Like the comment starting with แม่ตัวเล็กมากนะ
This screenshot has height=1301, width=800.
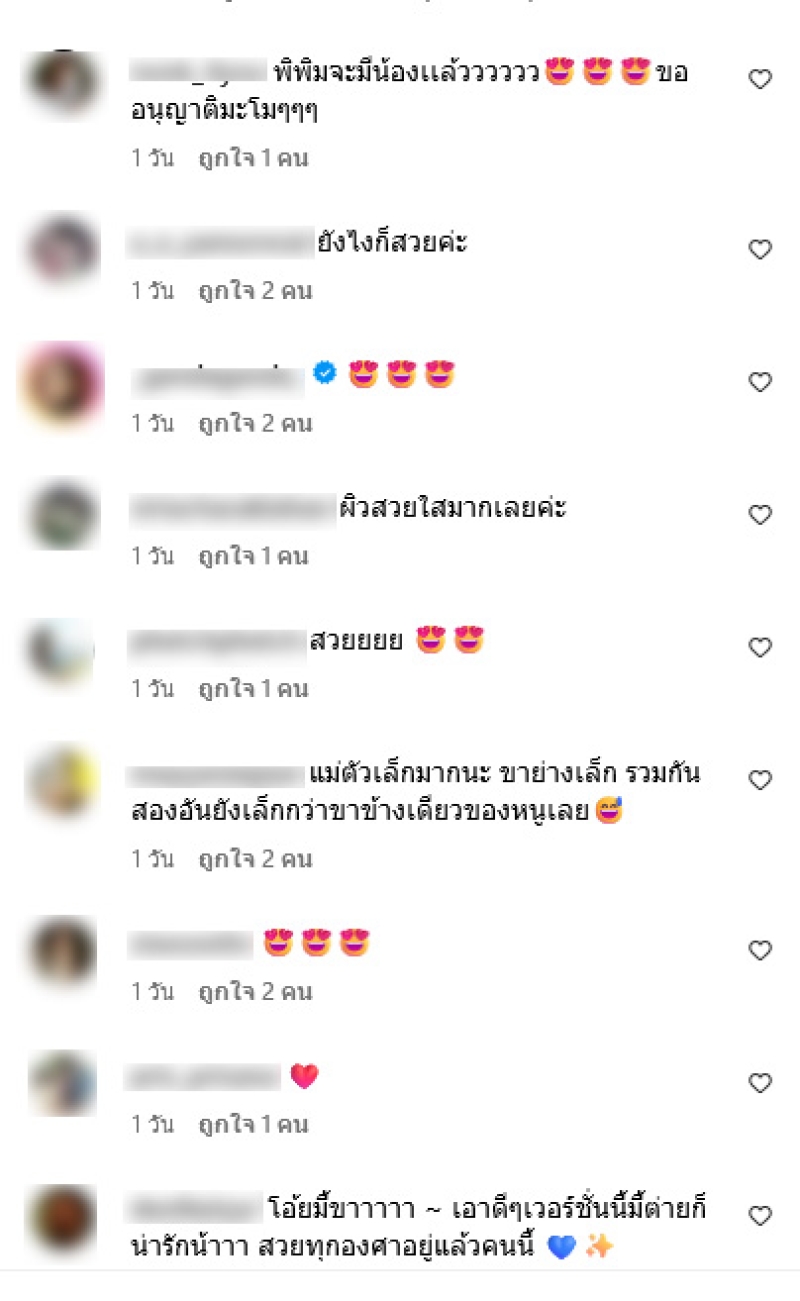761,780
